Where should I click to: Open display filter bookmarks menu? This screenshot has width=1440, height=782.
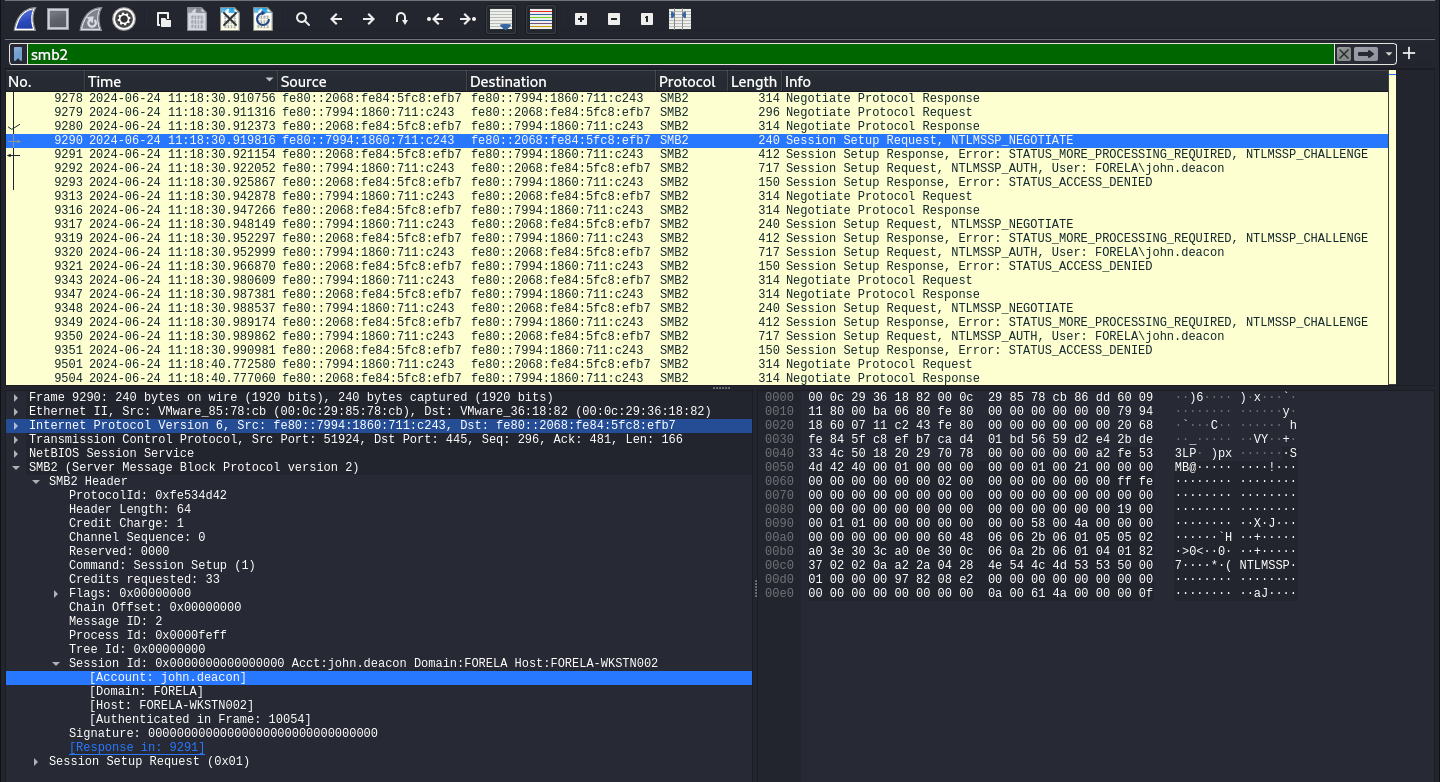[17, 54]
